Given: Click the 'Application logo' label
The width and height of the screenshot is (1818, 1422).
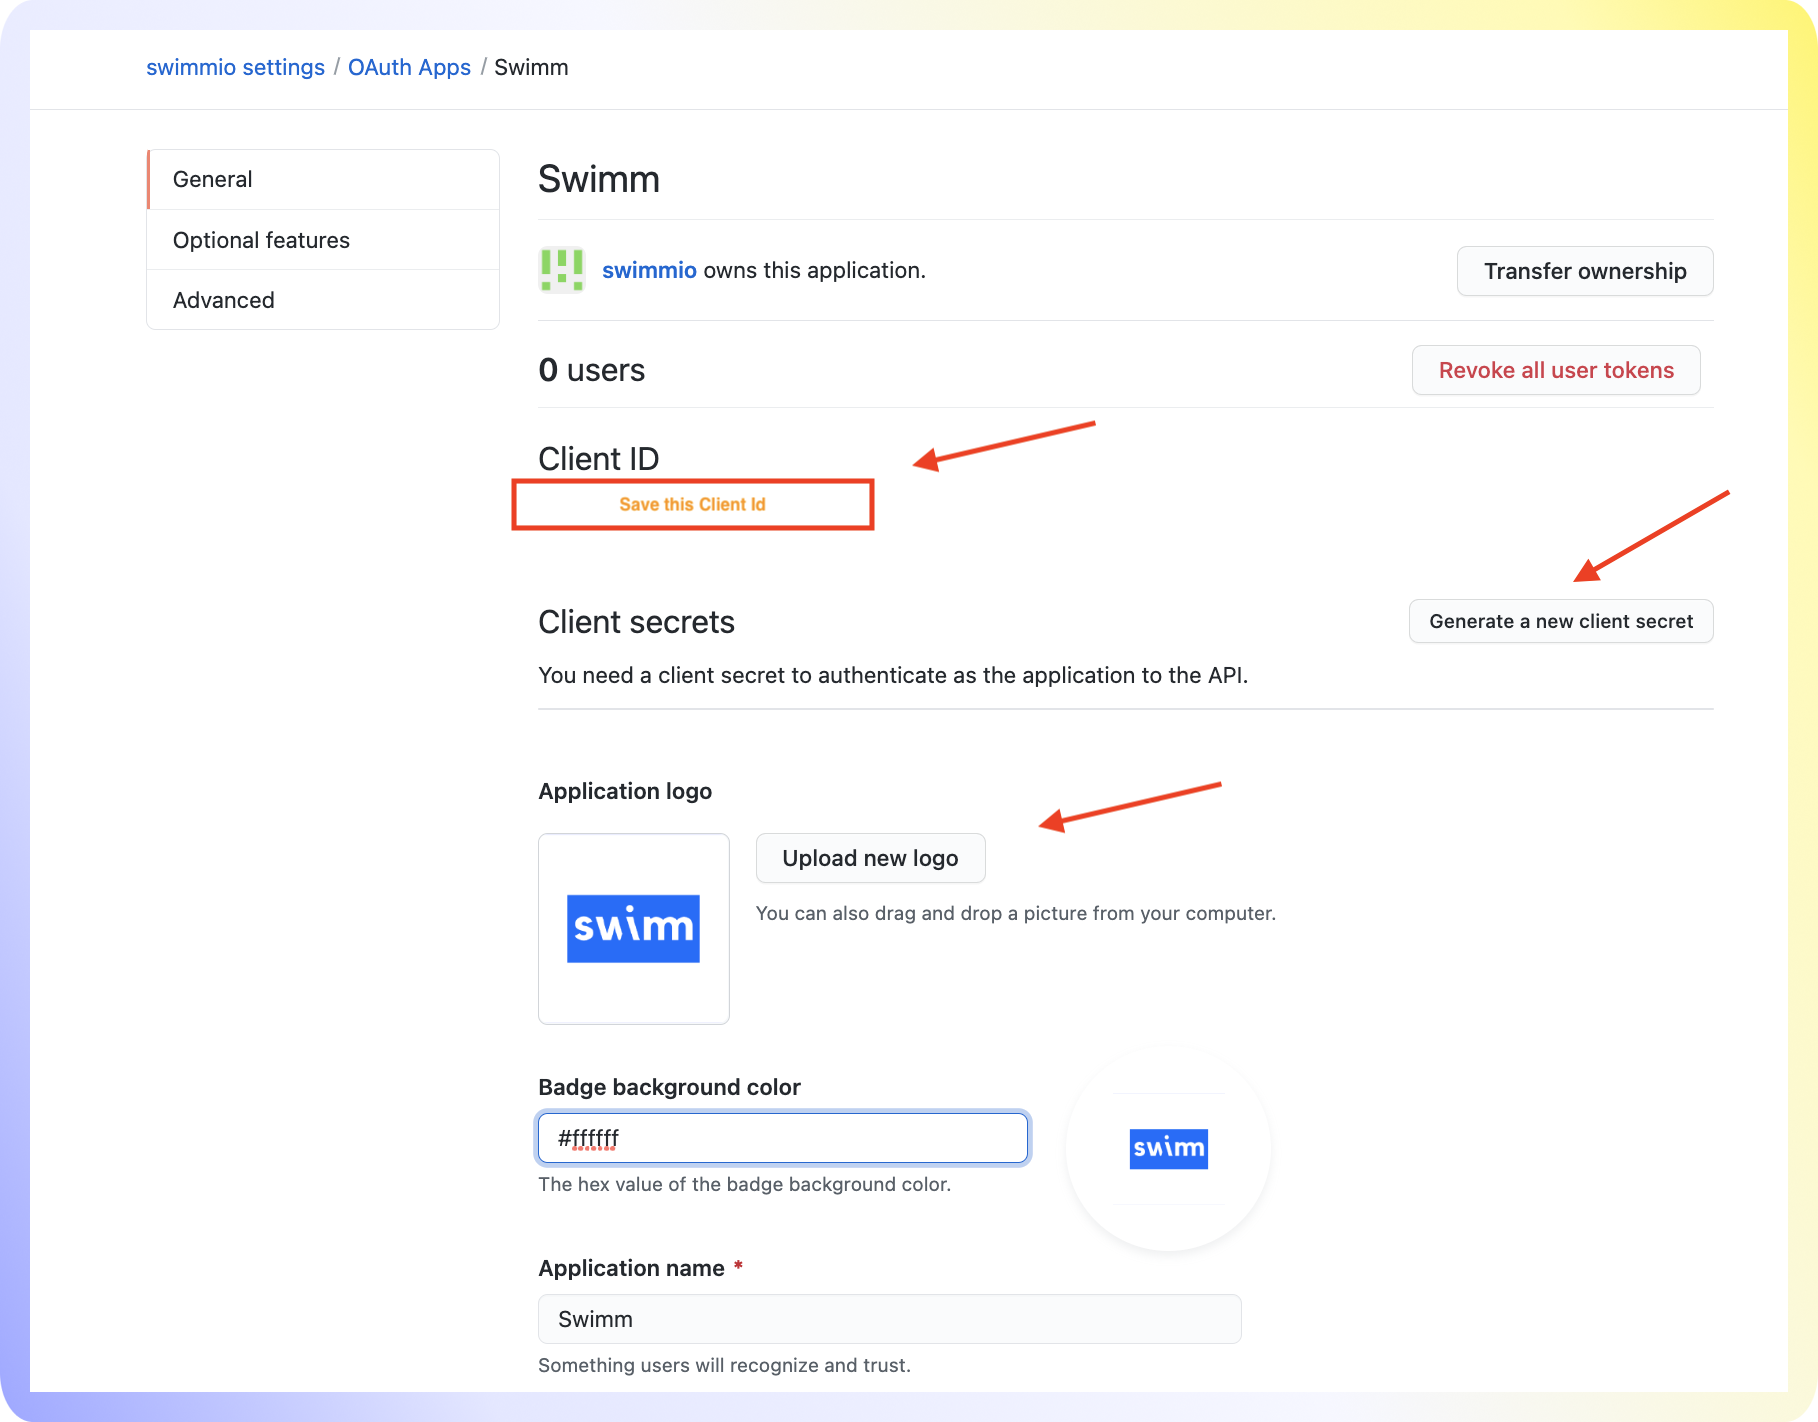Looking at the screenshot, I should pyautogui.click(x=625, y=791).
